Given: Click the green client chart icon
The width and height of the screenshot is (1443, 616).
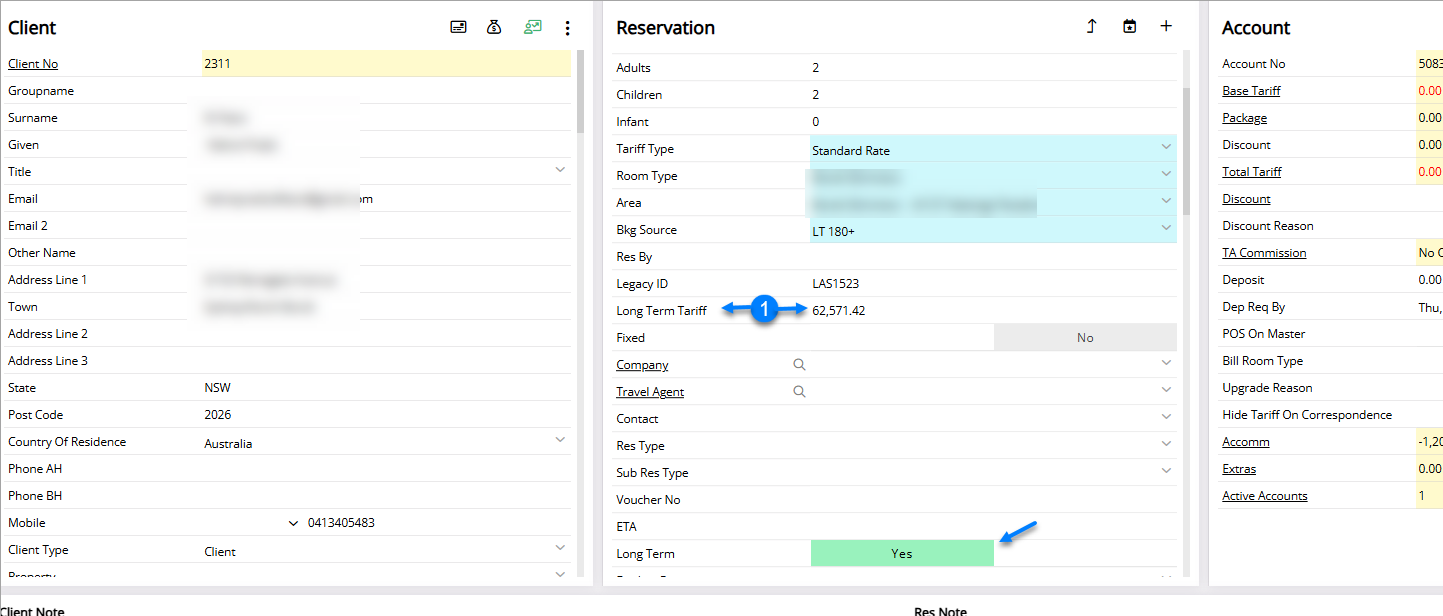Looking at the screenshot, I should (x=533, y=28).
